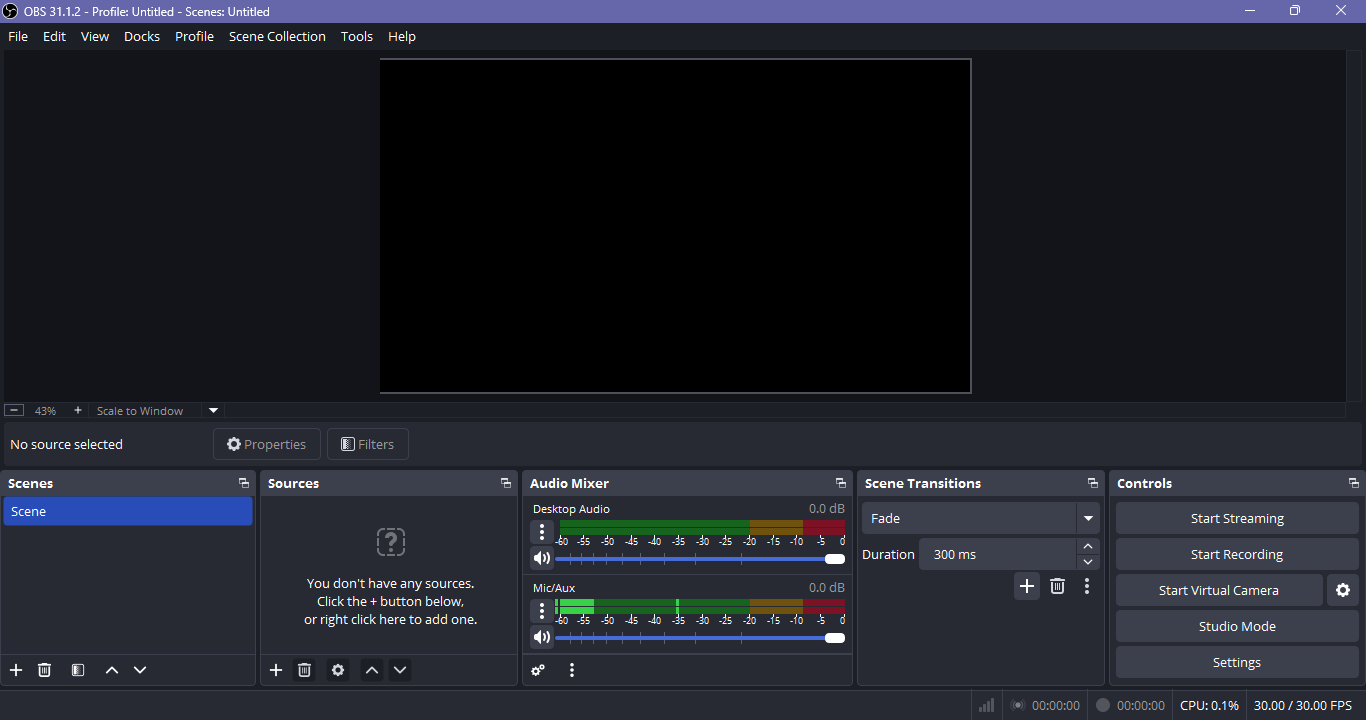Viewport: 1366px width, 720px height.
Task: Open the Scale to Window dropdown
Action: point(212,410)
